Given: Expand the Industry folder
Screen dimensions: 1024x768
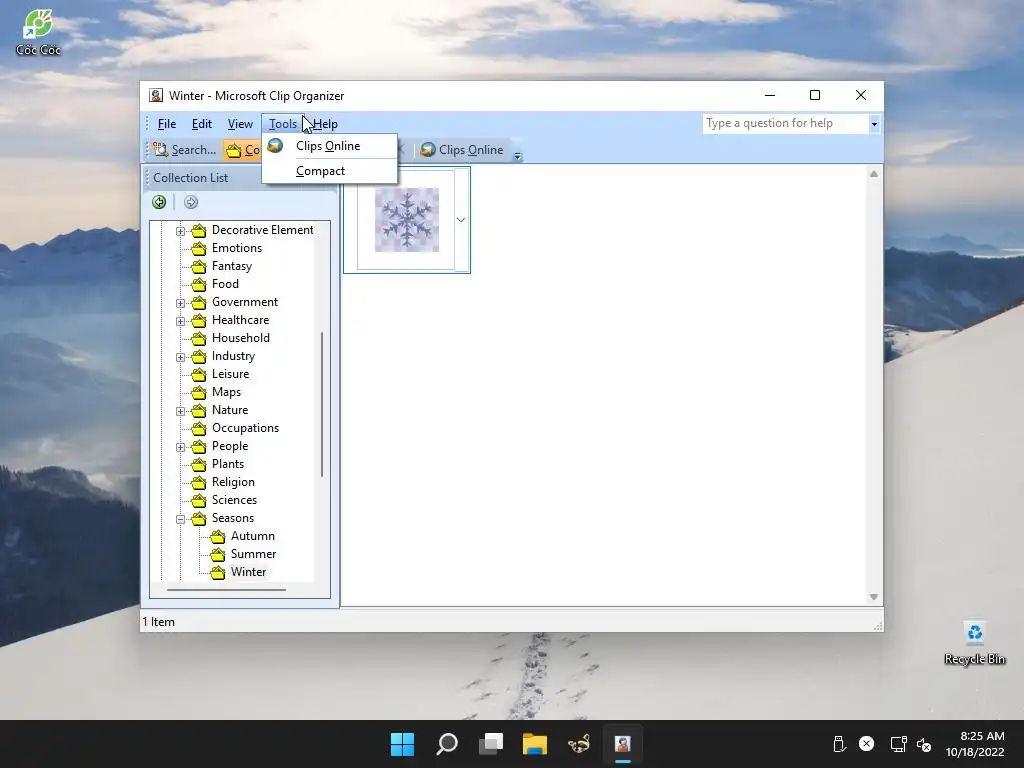Looking at the screenshot, I should coord(180,357).
